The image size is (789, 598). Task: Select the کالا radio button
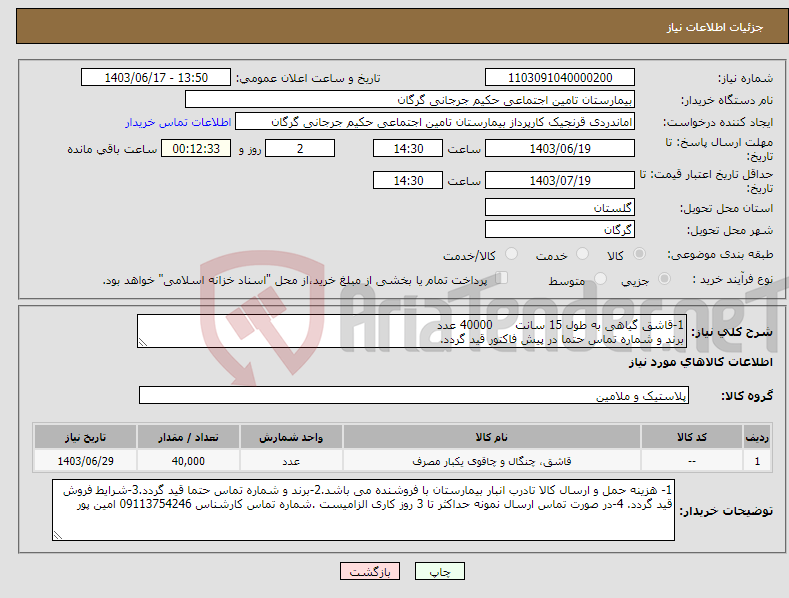click(x=639, y=254)
